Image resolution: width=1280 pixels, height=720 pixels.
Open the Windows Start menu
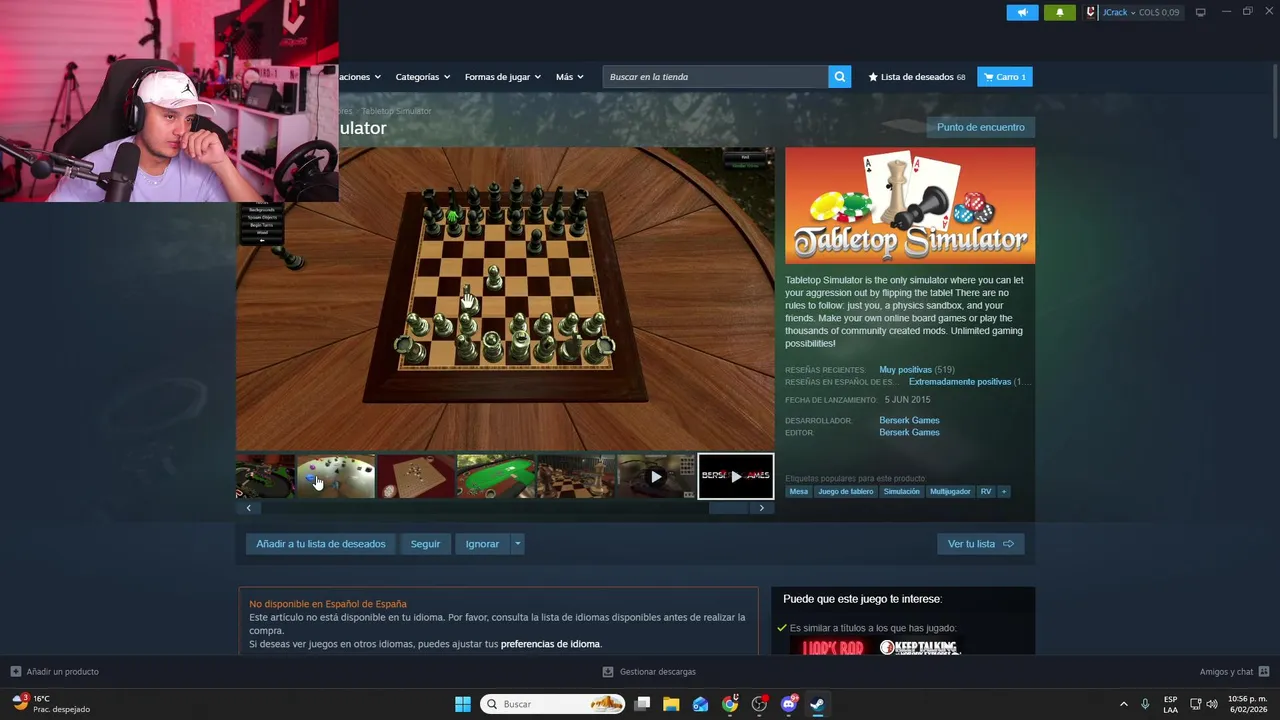463,704
